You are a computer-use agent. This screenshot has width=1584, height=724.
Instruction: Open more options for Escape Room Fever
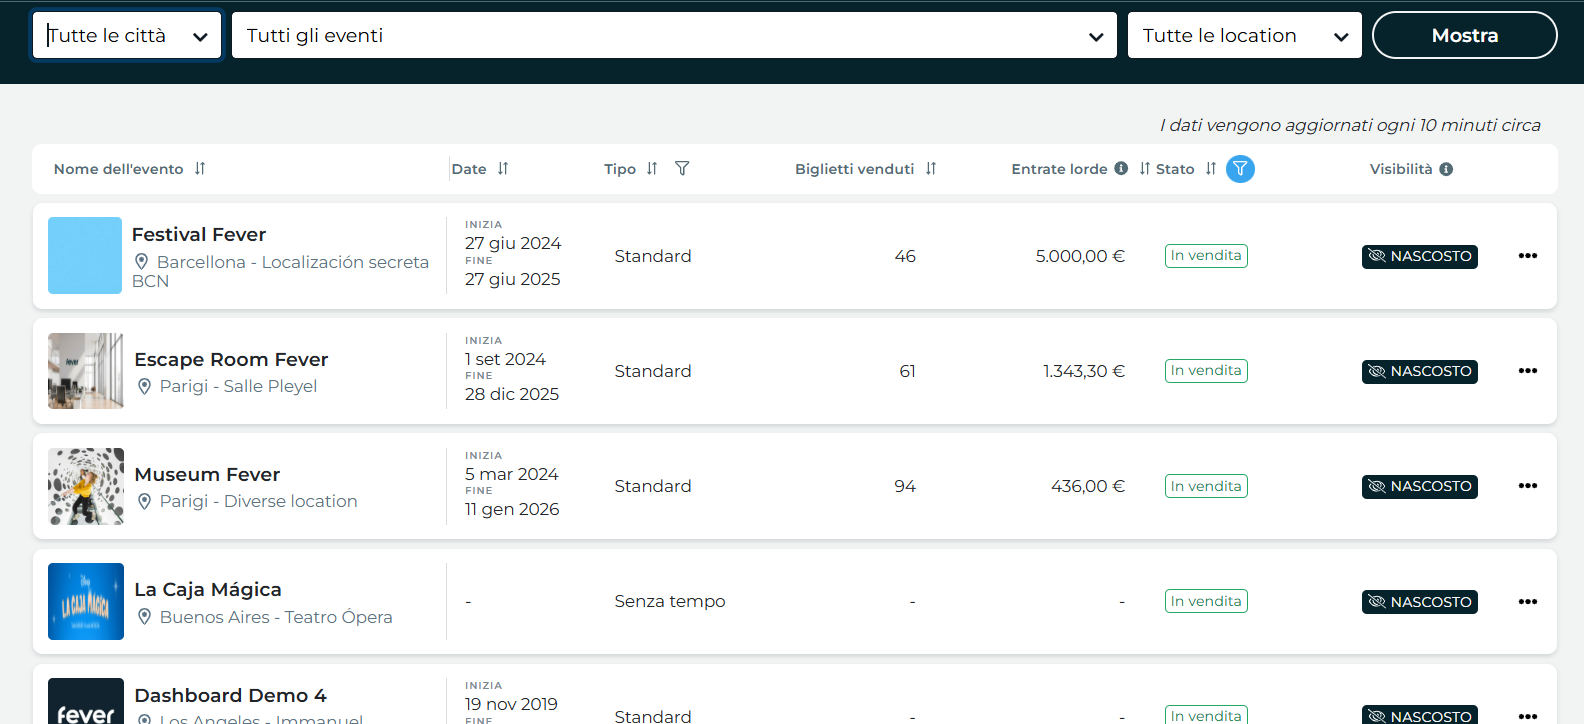pyautogui.click(x=1527, y=371)
